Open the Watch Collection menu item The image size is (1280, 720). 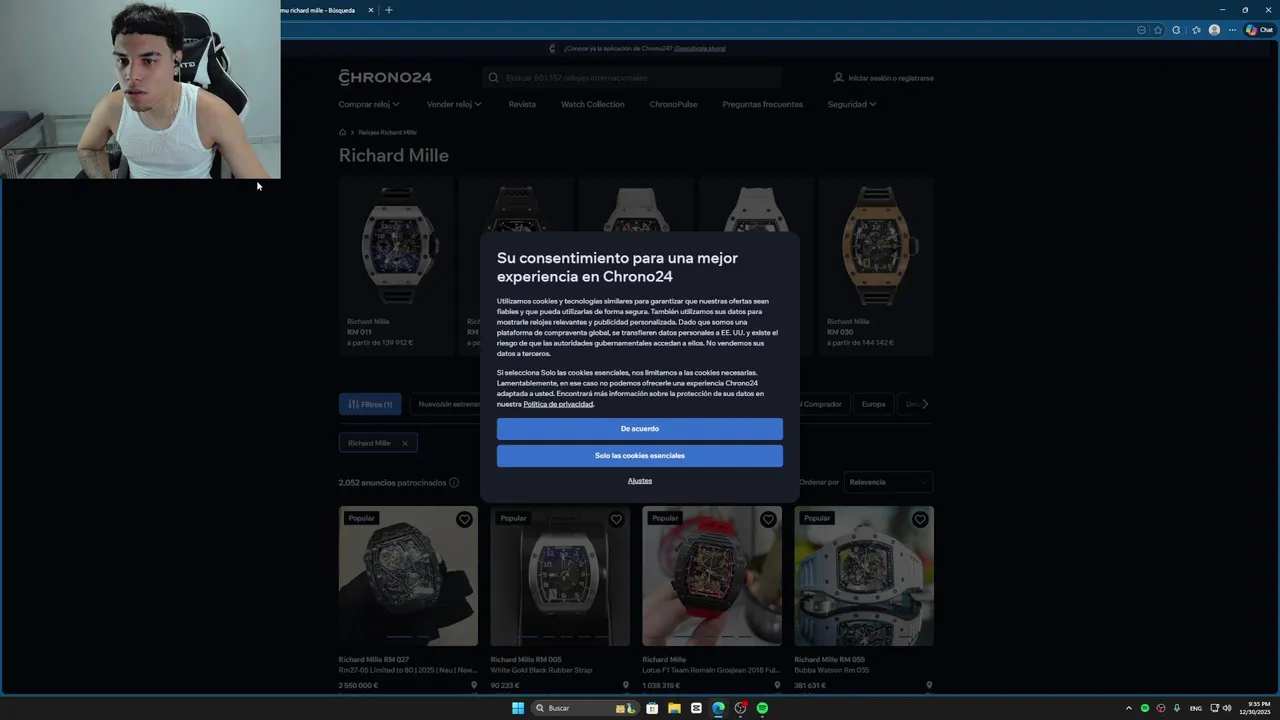point(592,104)
